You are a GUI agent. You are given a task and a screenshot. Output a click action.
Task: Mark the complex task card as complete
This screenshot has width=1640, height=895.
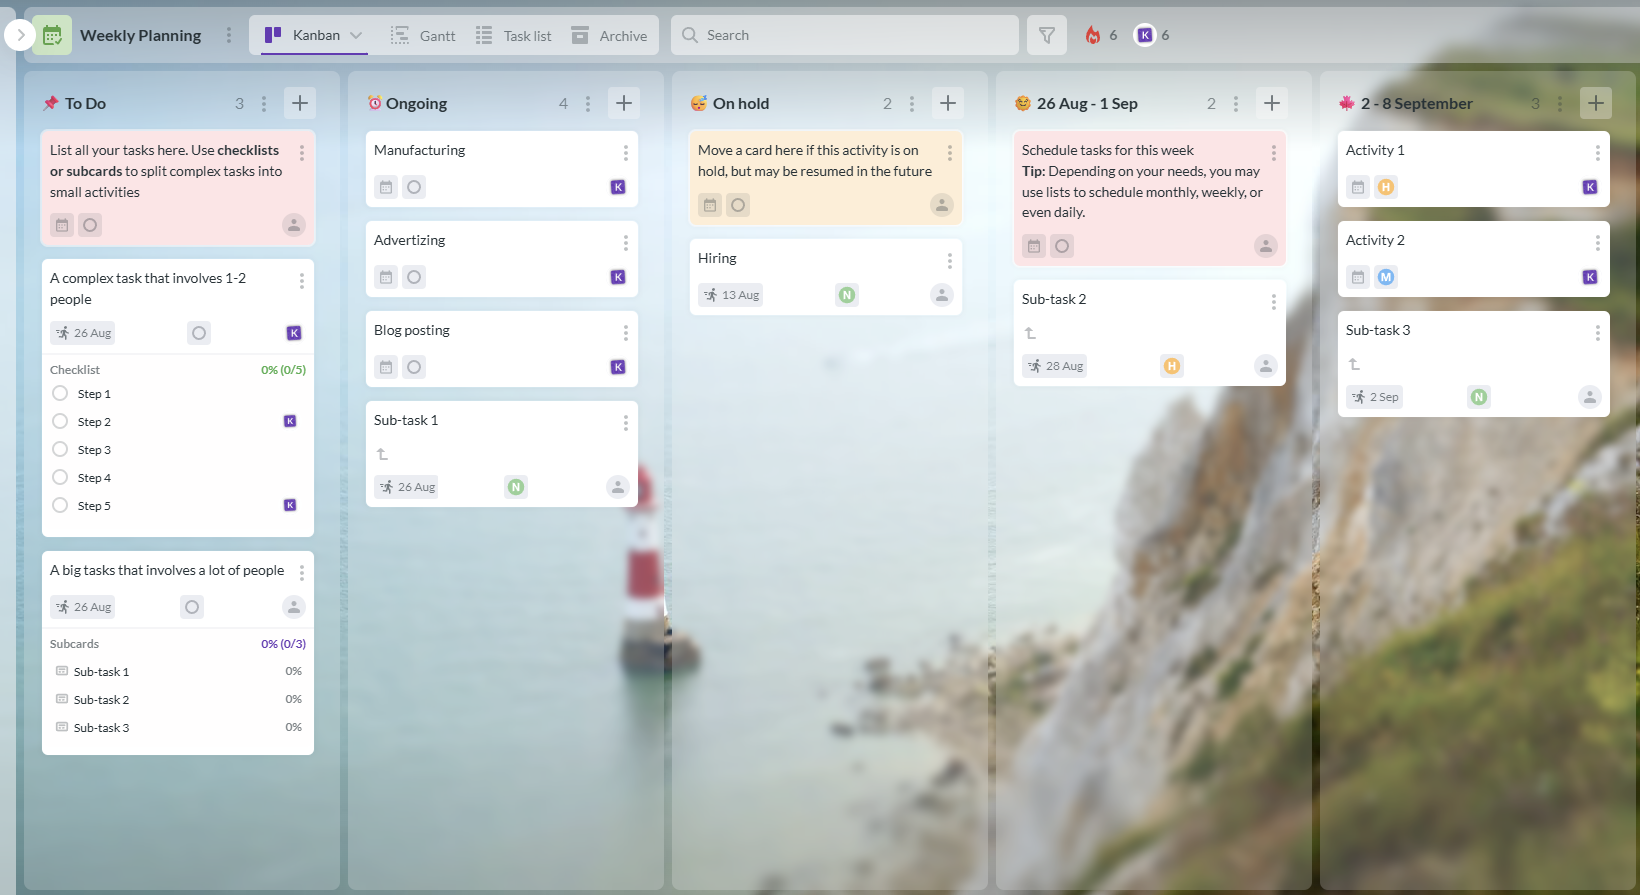tap(199, 333)
